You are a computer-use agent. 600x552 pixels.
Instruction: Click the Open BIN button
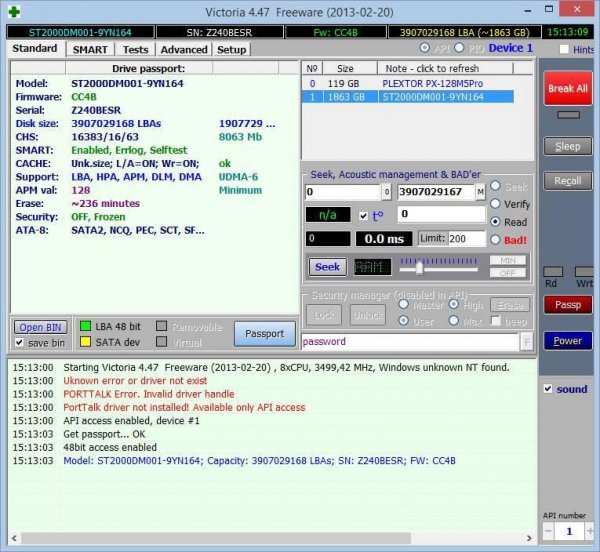[x=40, y=327]
